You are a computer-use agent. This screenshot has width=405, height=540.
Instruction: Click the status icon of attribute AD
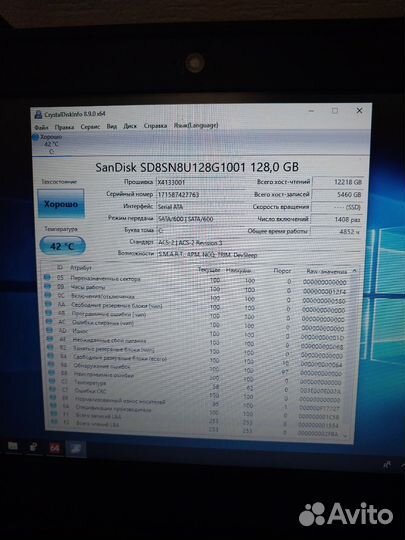(50, 331)
